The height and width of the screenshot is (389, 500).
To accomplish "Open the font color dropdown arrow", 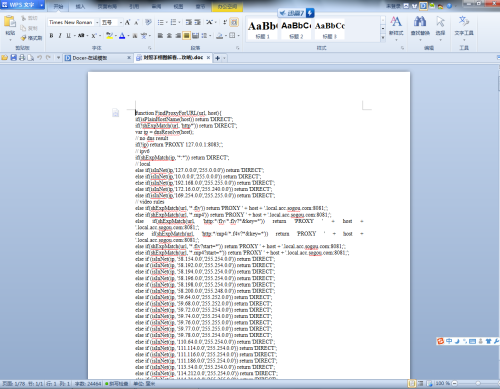I will (128, 35).
